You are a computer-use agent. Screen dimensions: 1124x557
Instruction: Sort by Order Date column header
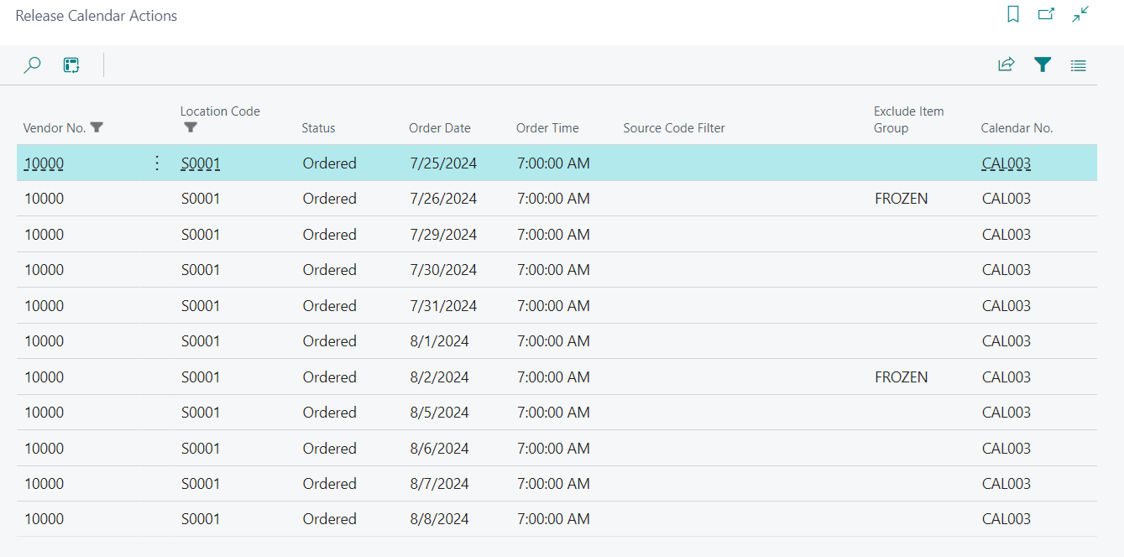439,128
